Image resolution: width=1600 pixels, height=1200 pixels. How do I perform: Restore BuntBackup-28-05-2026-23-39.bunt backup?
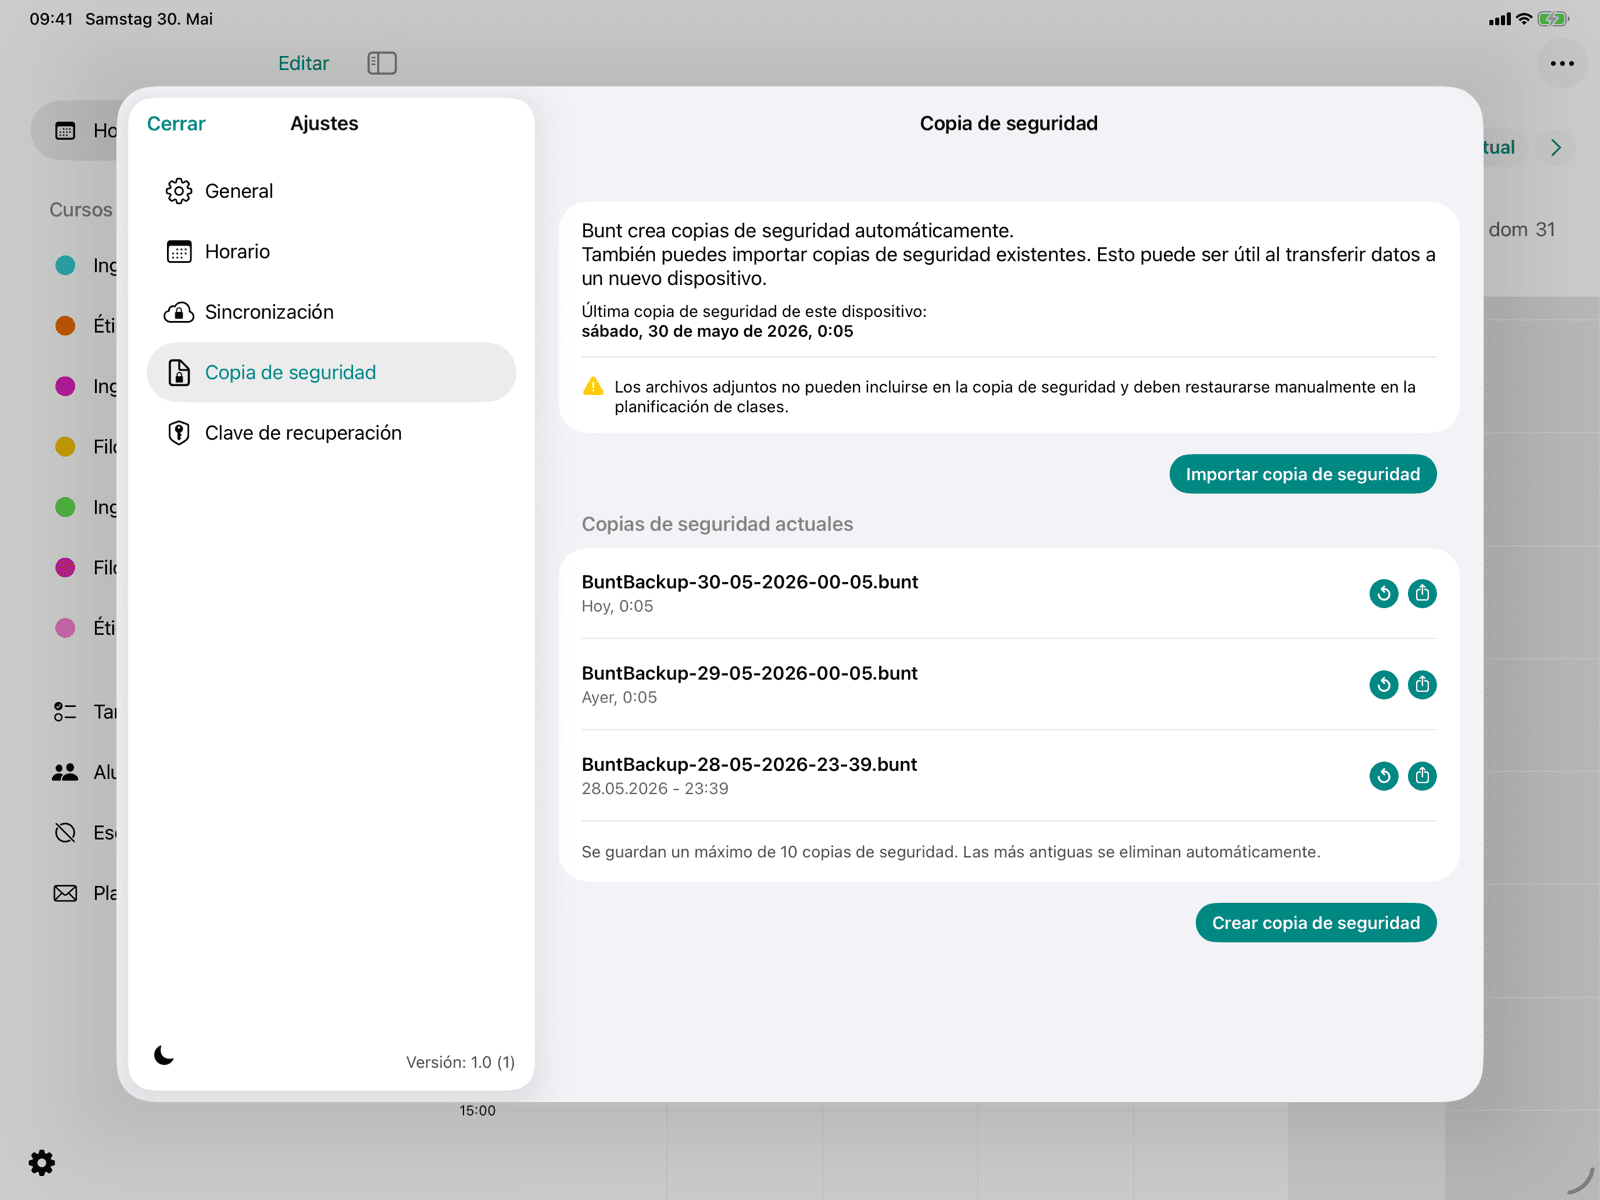(x=1384, y=776)
